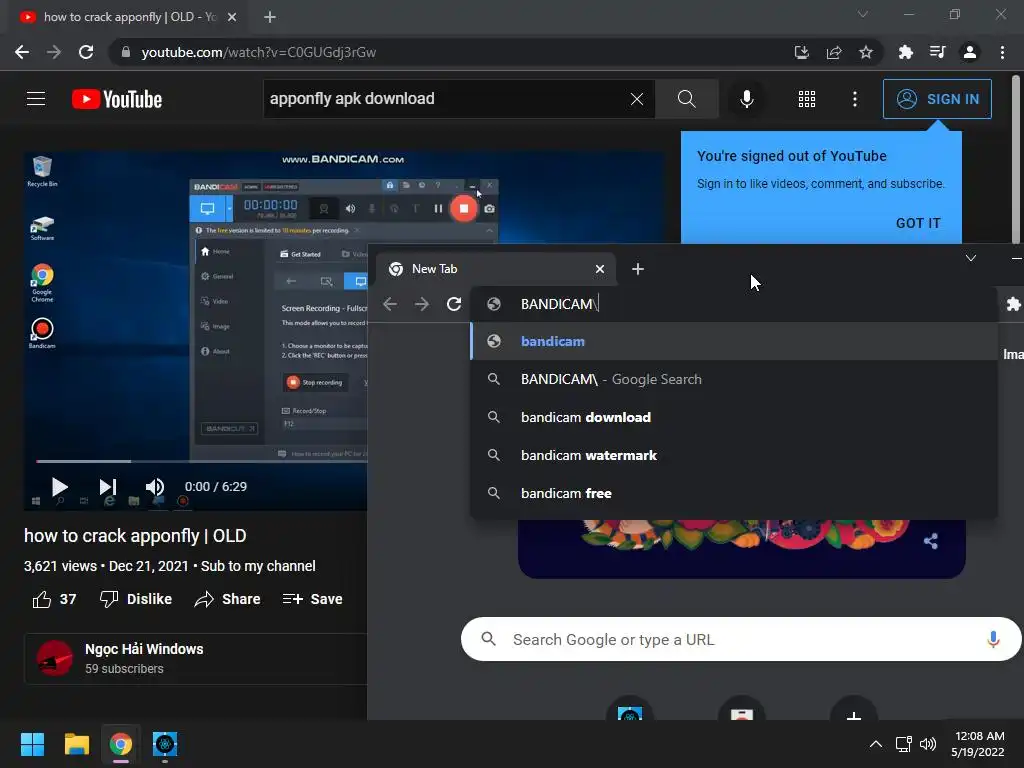Open the YouTube settings three-dot menu
This screenshot has width=1024, height=768.
pyautogui.click(x=854, y=99)
